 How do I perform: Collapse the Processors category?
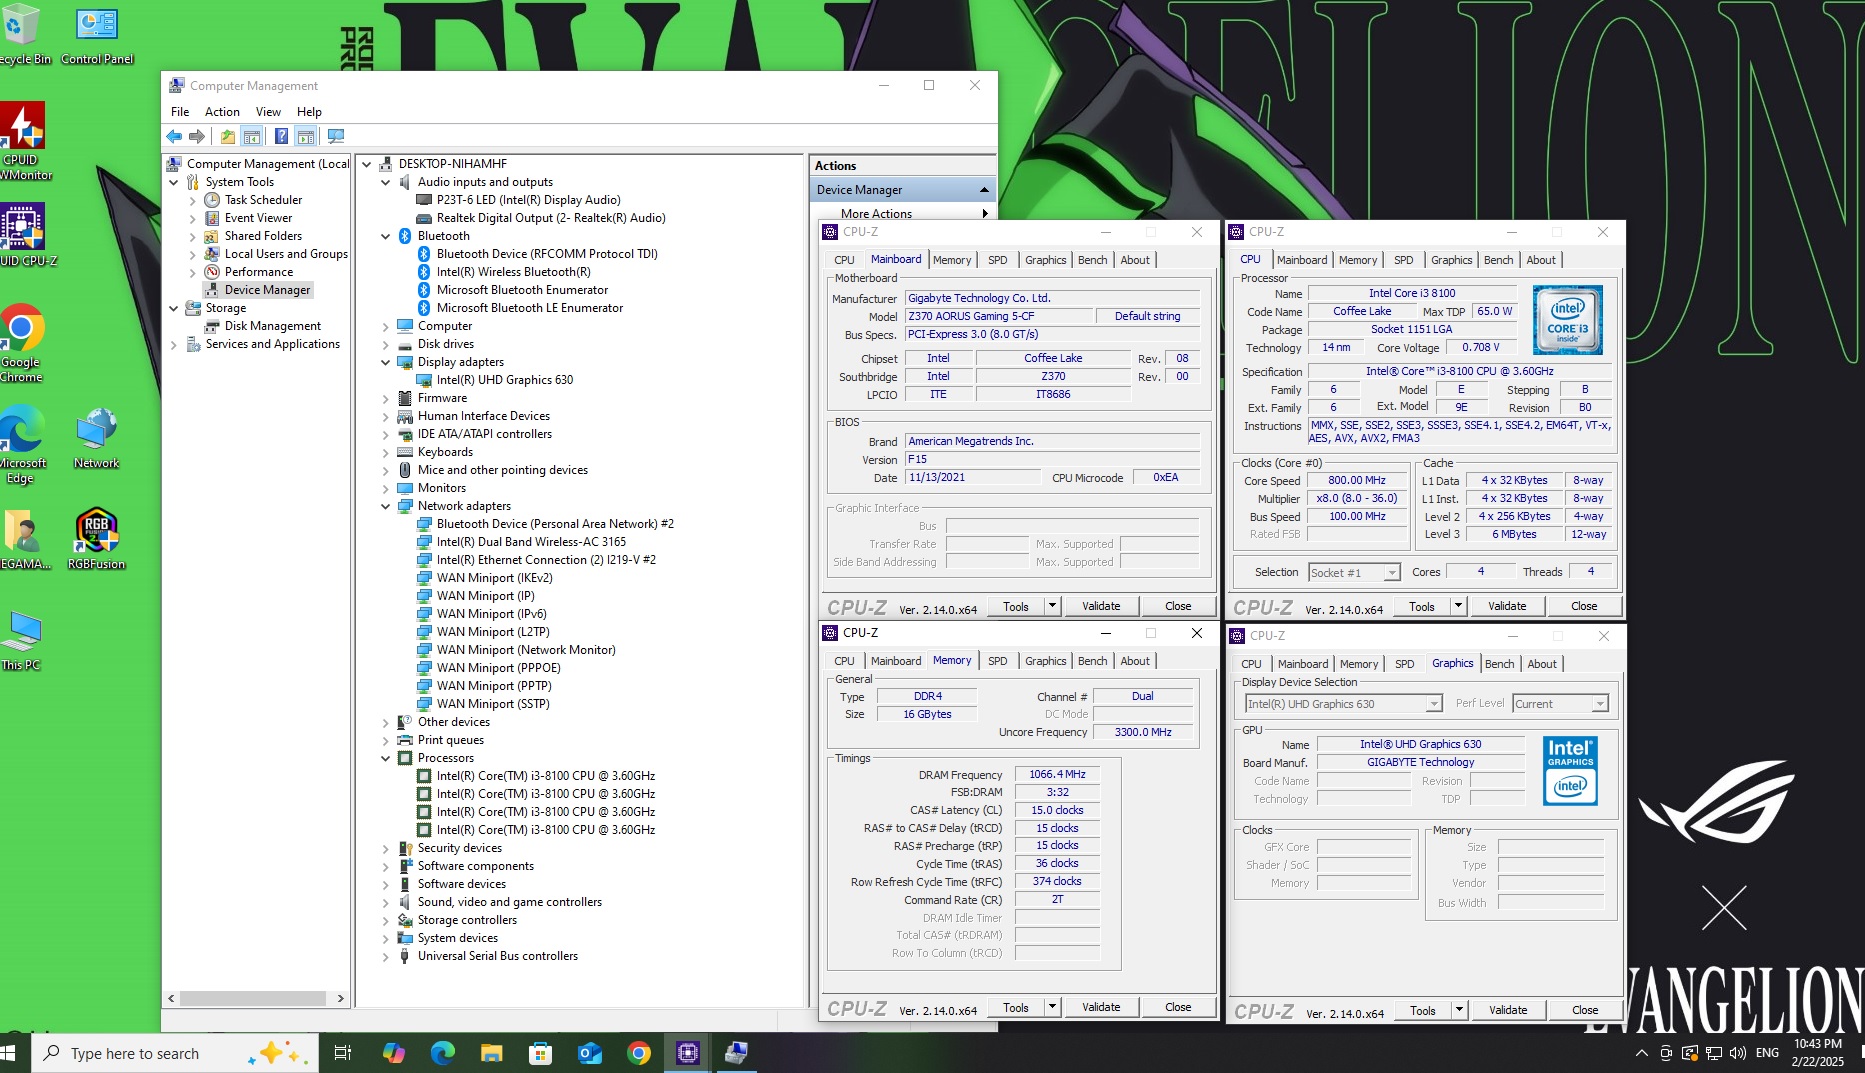pyautogui.click(x=385, y=759)
